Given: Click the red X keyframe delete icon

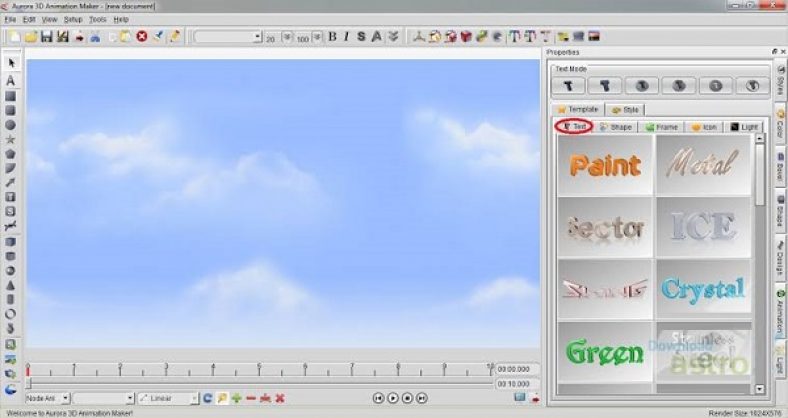Looking at the screenshot, I should click(x=280, y=398).
